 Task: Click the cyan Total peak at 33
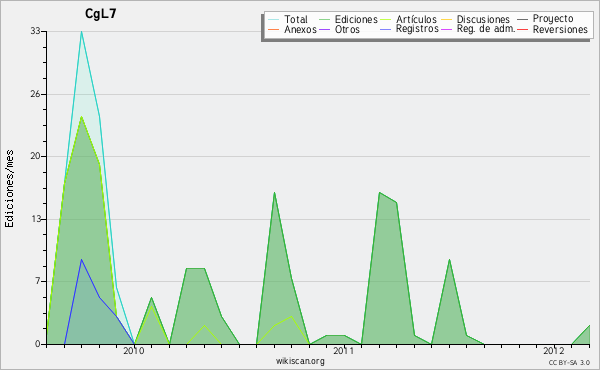82,32
